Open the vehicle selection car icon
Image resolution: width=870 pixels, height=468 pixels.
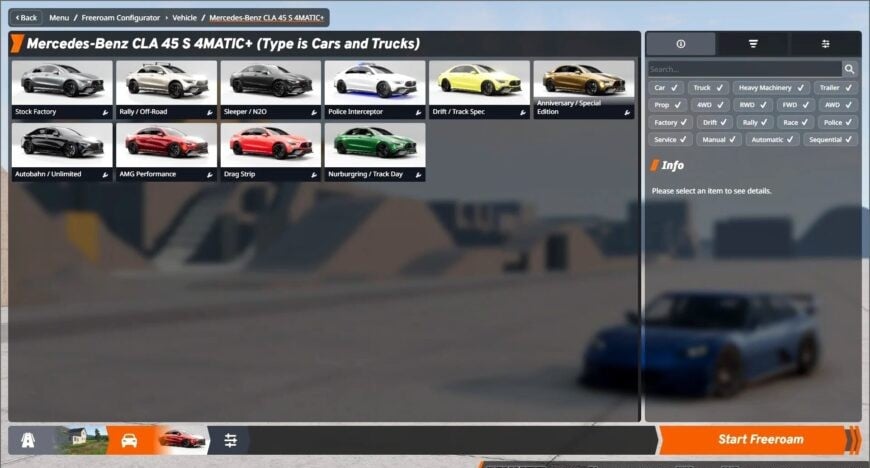click(x=129, y=440)
